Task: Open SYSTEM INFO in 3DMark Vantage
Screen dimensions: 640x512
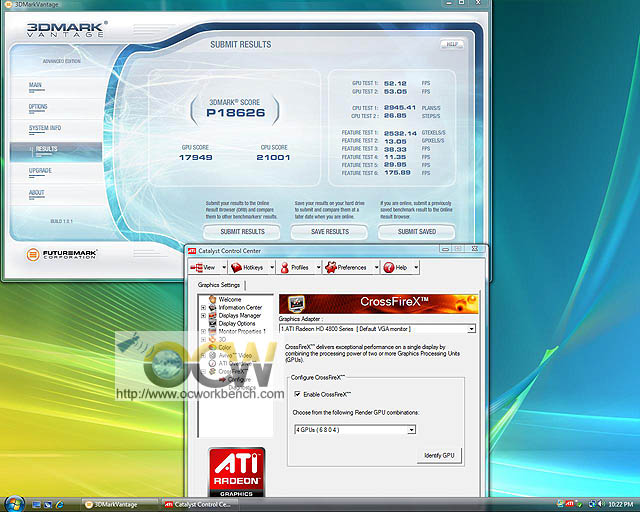Action: (45, 128)
